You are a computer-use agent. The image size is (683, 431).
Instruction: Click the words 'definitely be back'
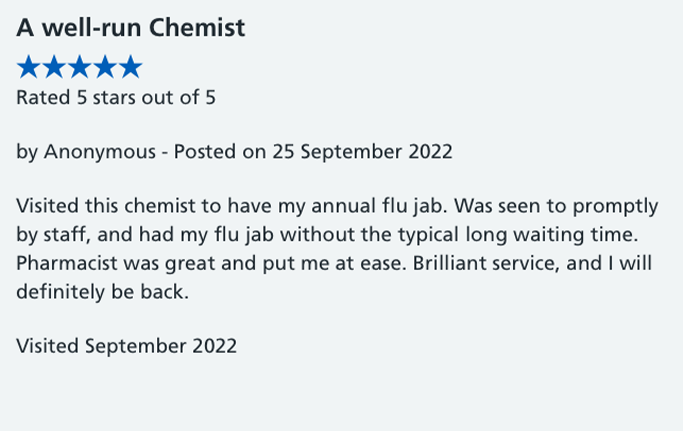[102, 292]
